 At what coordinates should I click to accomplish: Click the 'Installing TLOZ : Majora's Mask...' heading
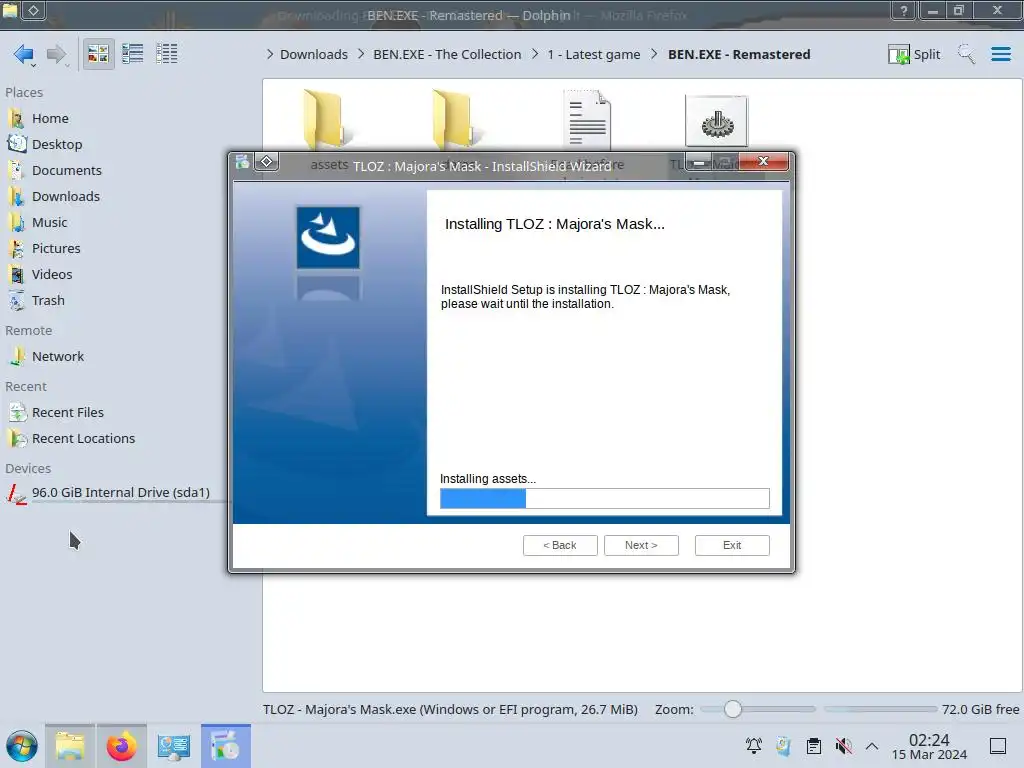554,224
